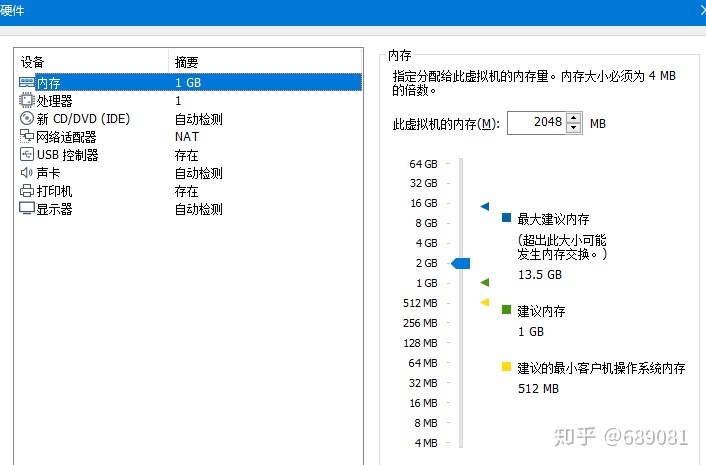Click the 256 MB slider label
The image size is (706, 465).
[420, 323]
